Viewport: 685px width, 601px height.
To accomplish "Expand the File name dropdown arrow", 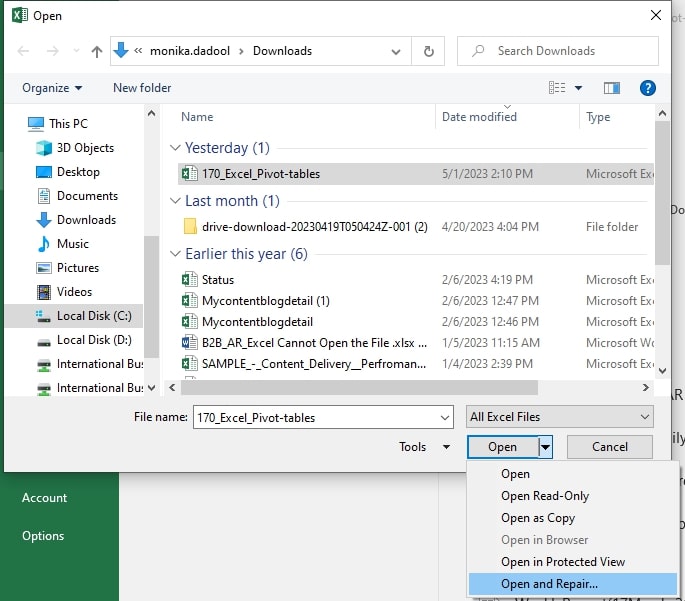I will 445,418.
